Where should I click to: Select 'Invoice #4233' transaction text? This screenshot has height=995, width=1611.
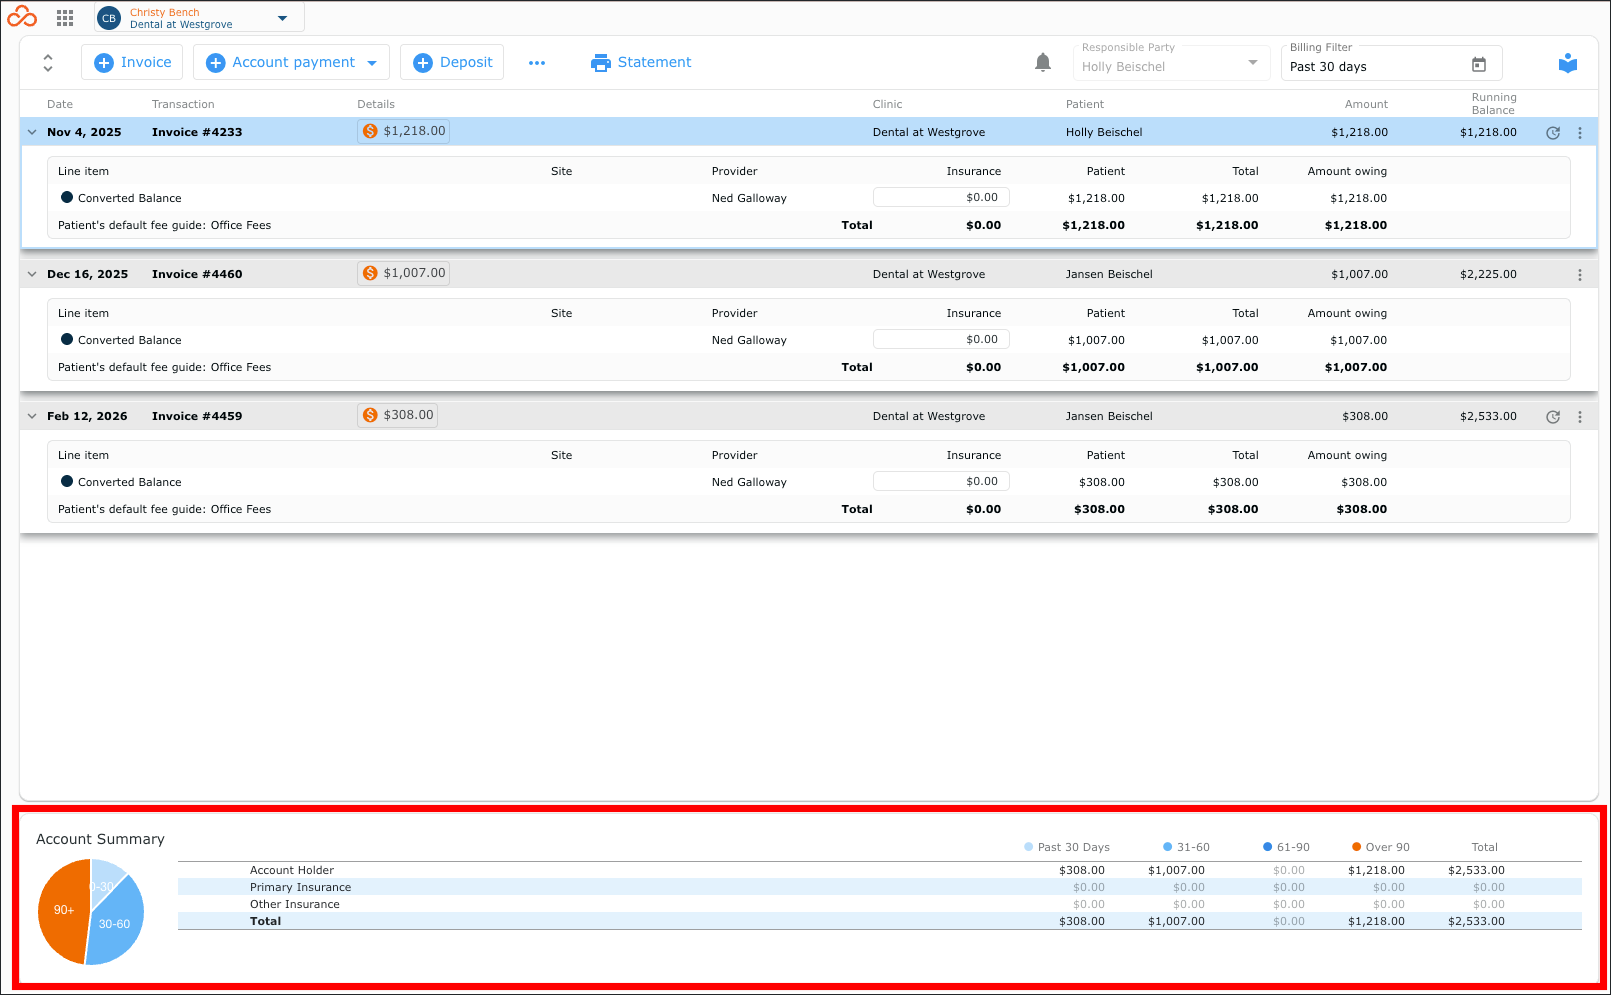[x=197, y=132]
